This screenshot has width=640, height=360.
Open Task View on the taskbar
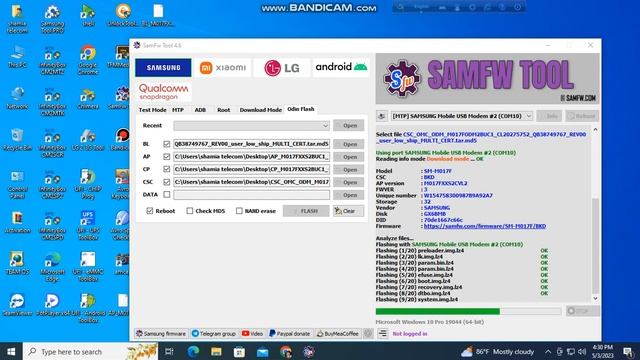point(169,351)
